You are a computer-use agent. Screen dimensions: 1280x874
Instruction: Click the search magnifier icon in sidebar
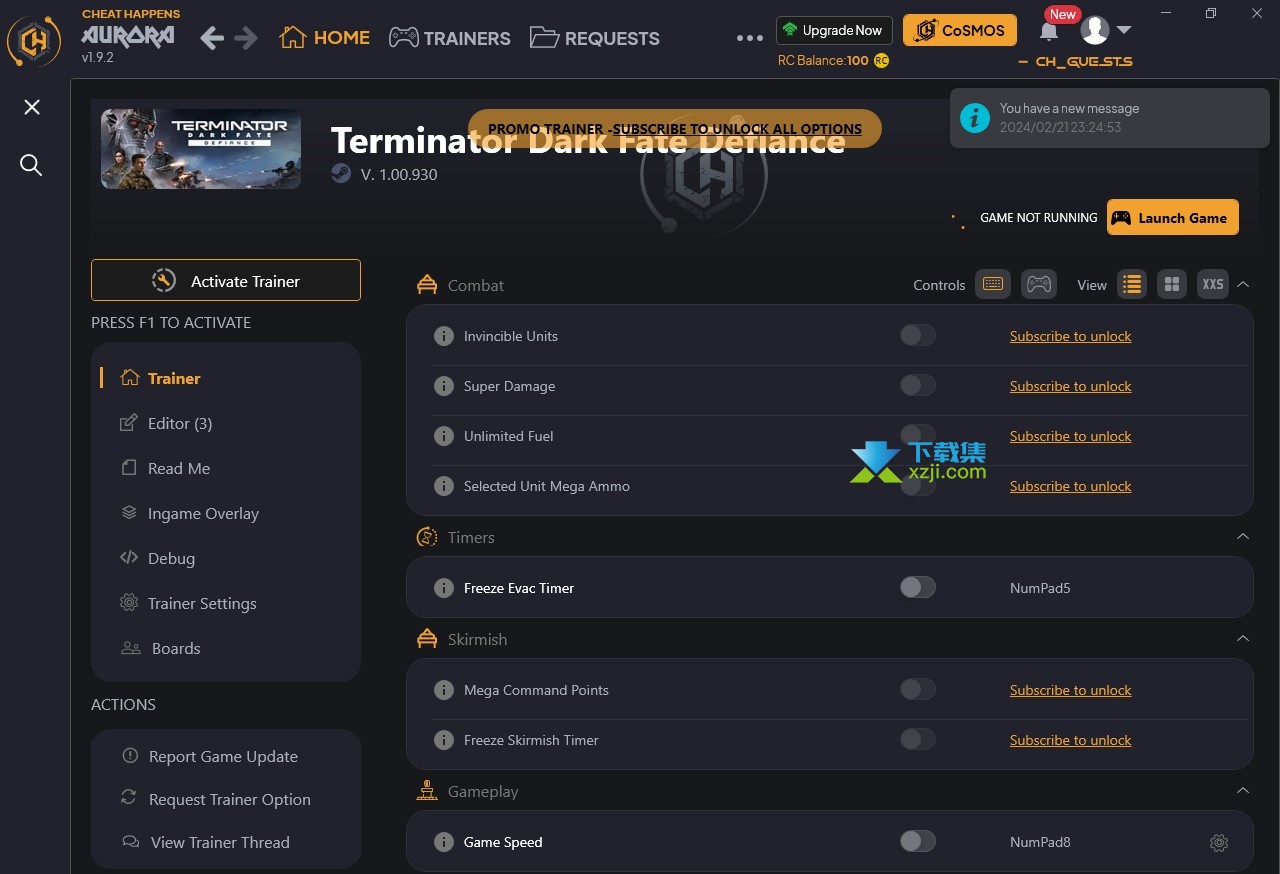31,165
